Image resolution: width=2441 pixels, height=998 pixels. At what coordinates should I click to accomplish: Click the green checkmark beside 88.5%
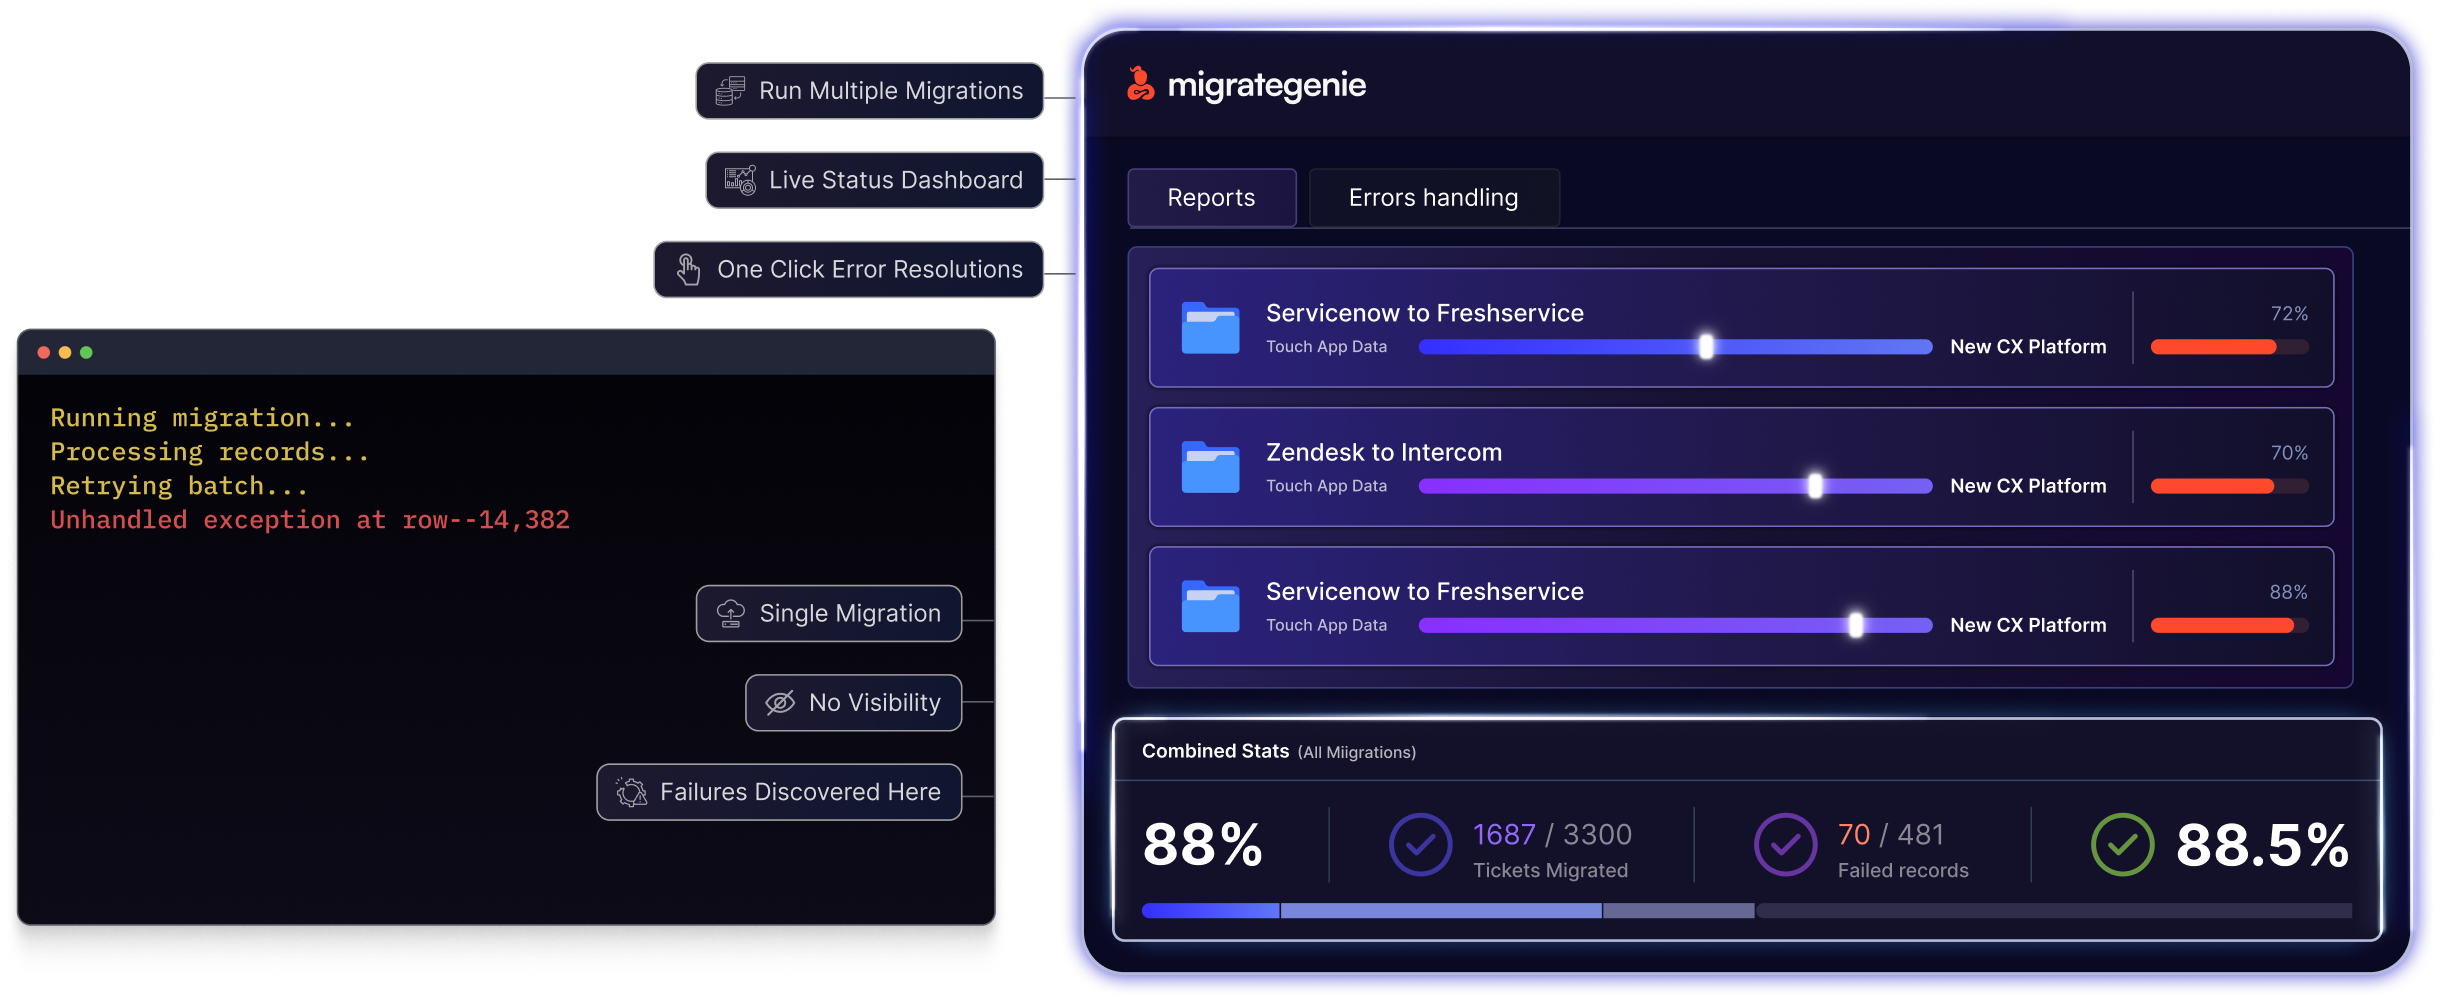pyautogui.click(x=2122, y=845)
